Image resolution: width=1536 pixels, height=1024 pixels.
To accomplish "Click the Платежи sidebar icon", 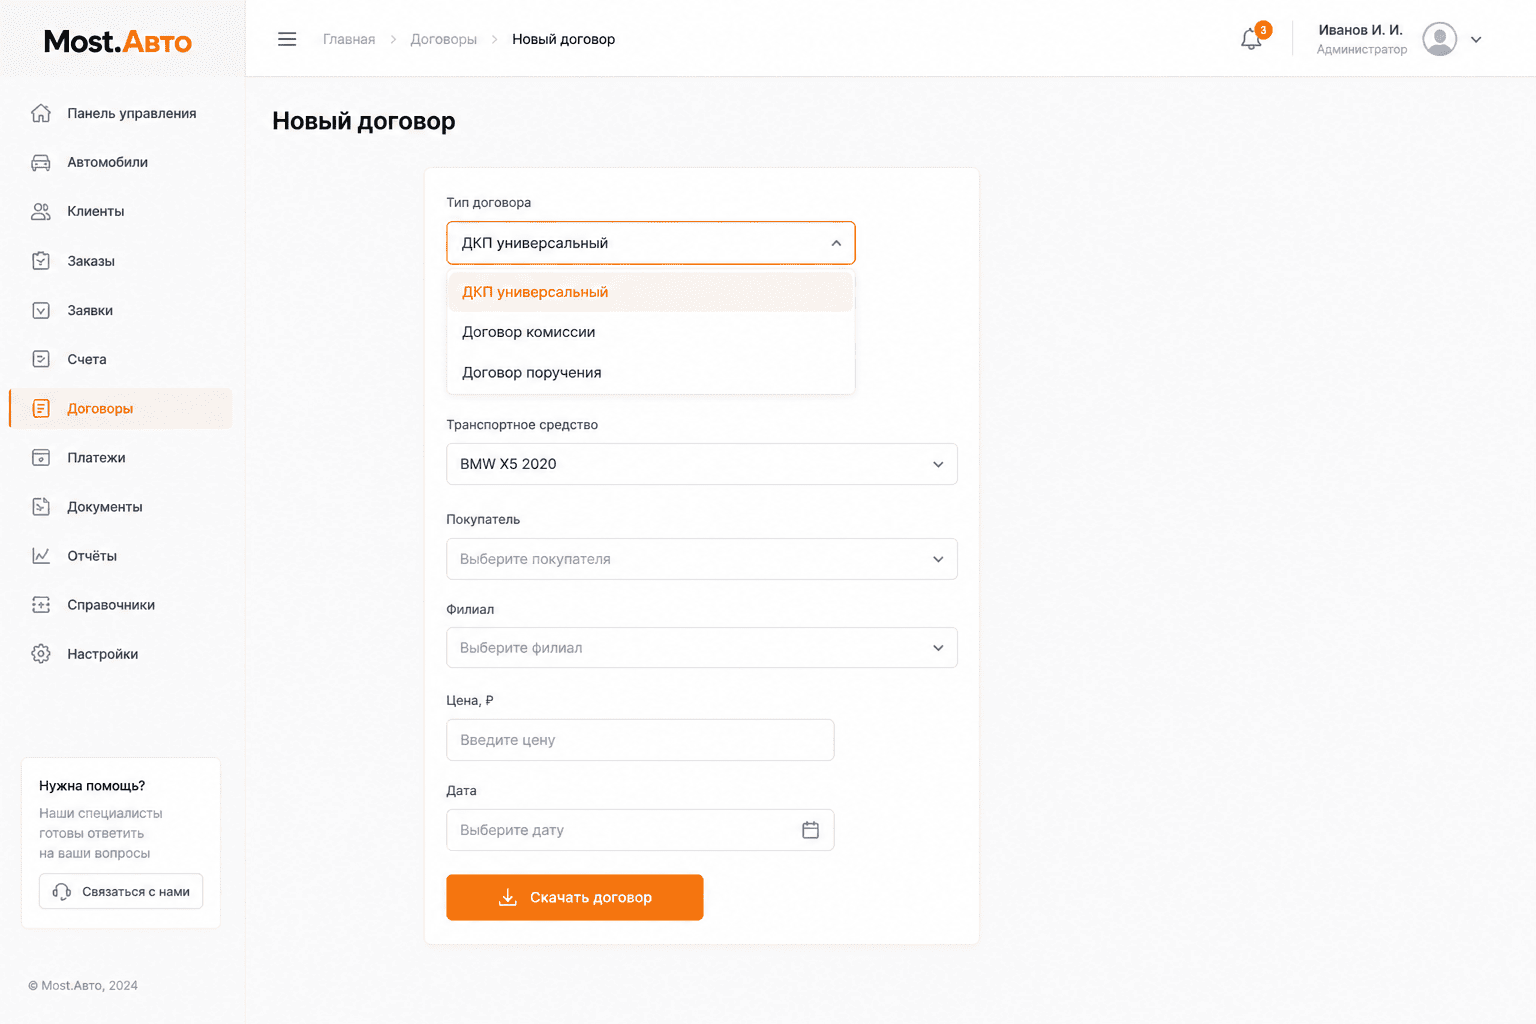I will [41, 458].
